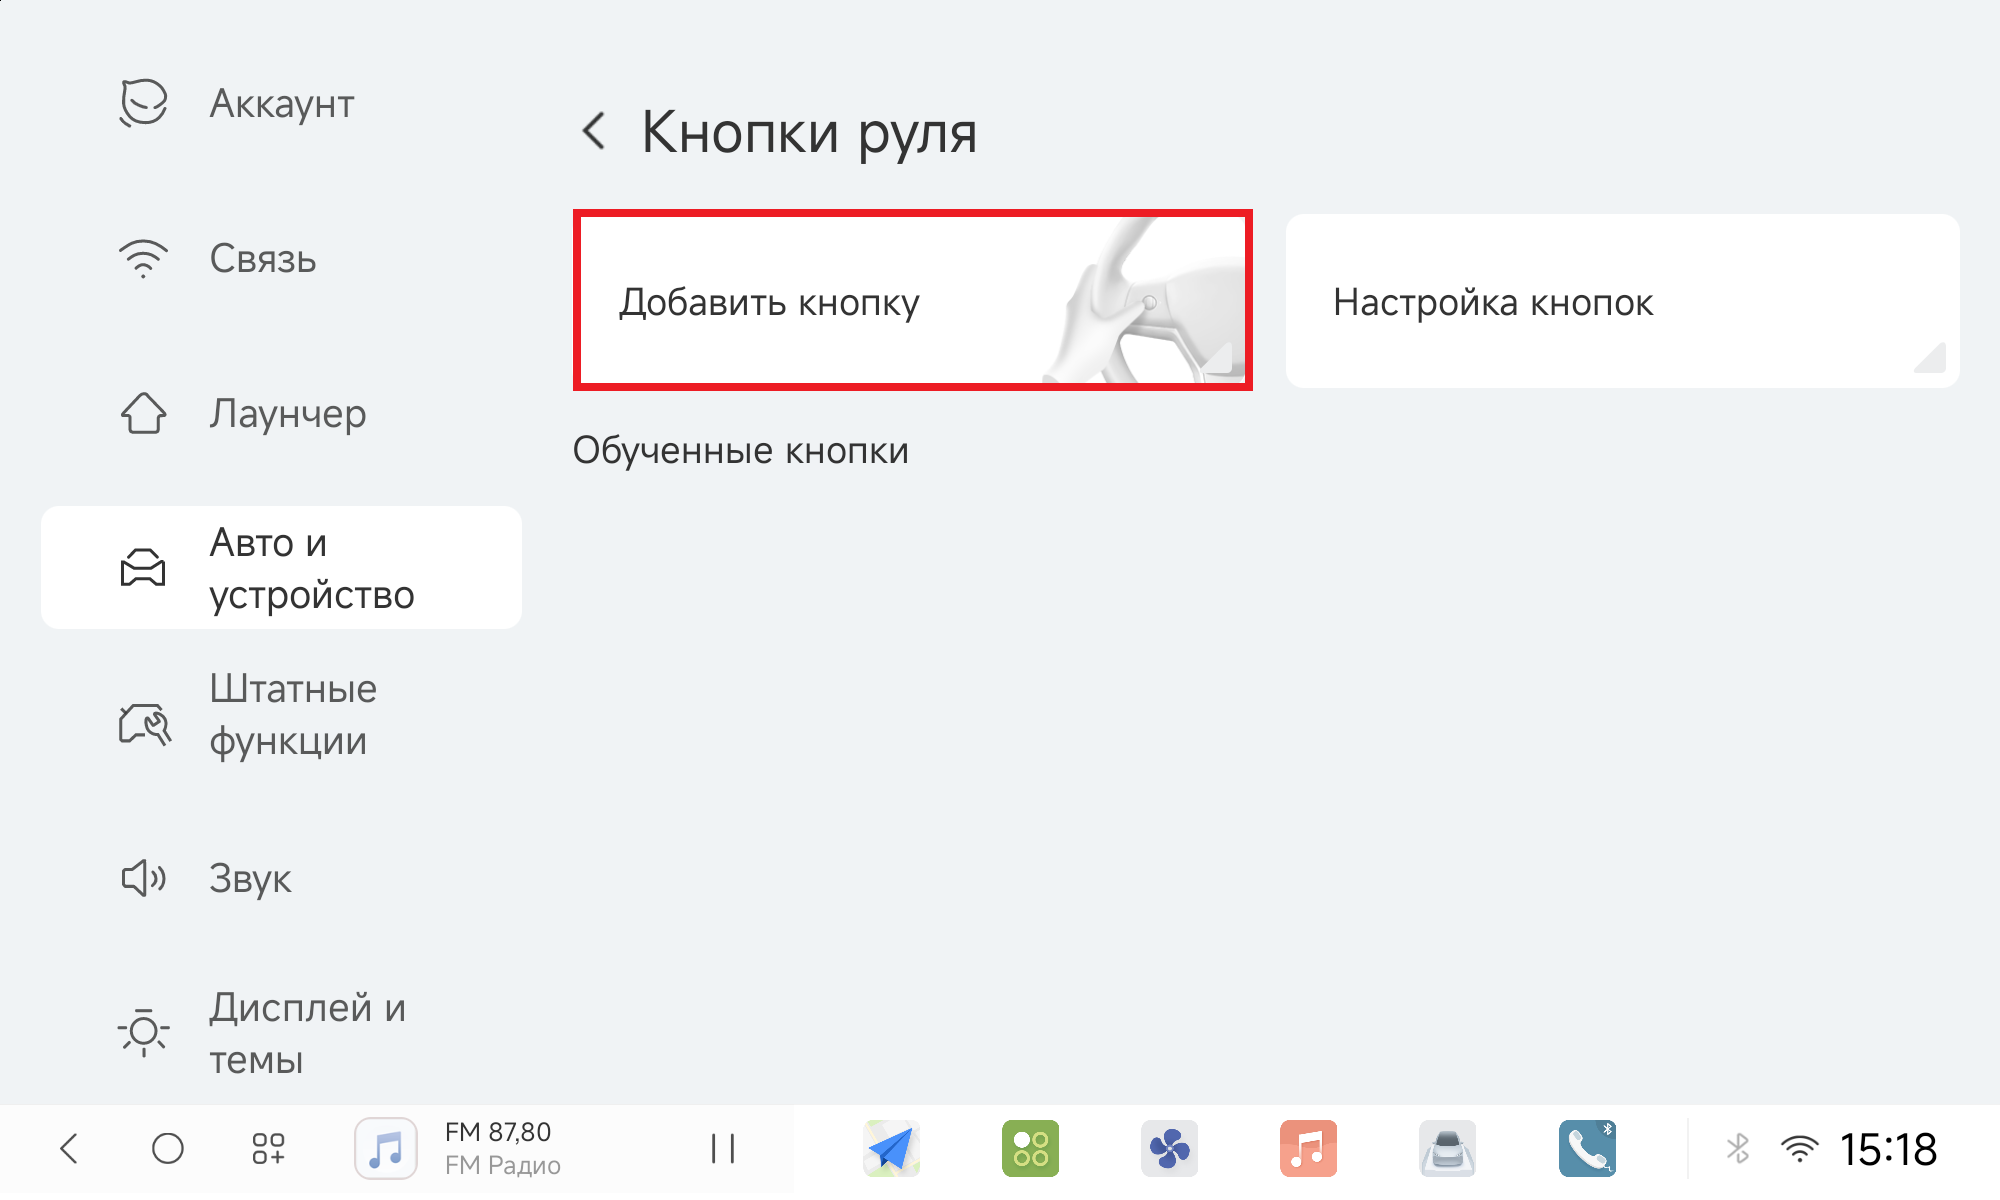Go back from Кнопки руля page

pos(595,131)
